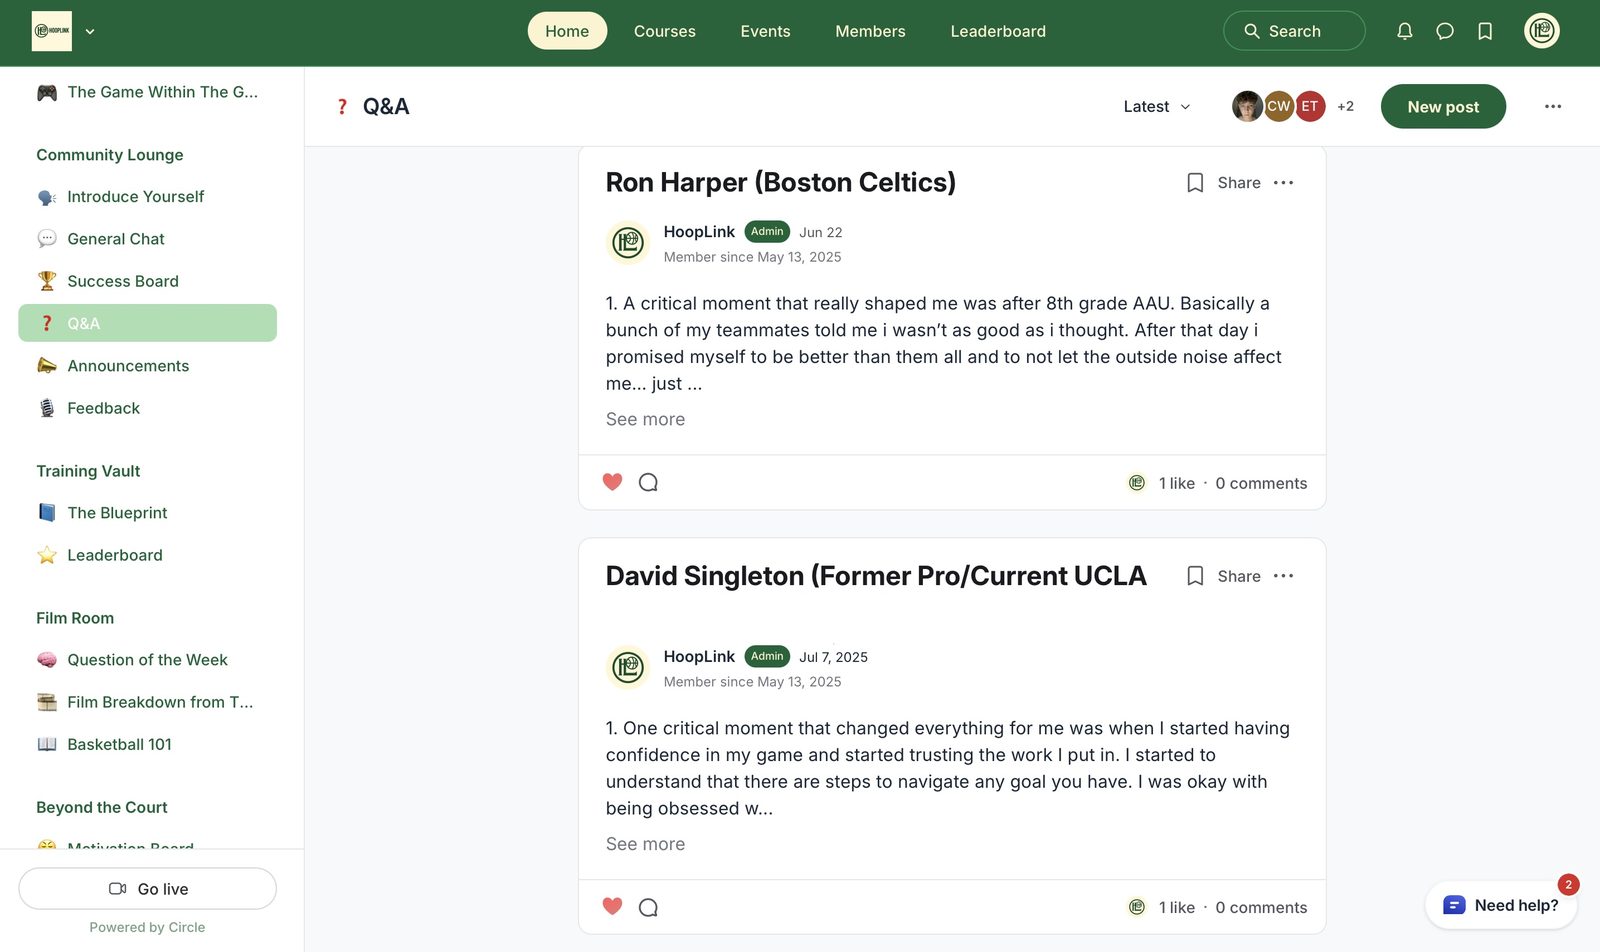Start a Go live session
Viewport: 1600px width, 952px height.
(x=148, y=889)
